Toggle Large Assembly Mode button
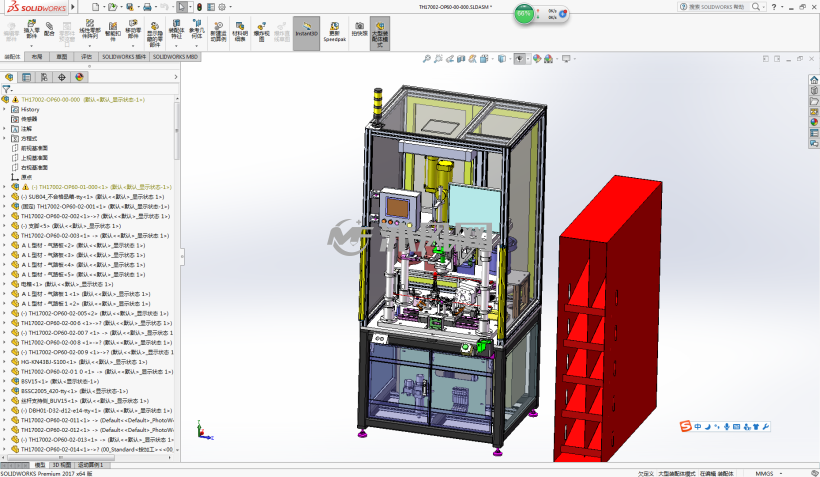The image size is (820, 477). 380,33
